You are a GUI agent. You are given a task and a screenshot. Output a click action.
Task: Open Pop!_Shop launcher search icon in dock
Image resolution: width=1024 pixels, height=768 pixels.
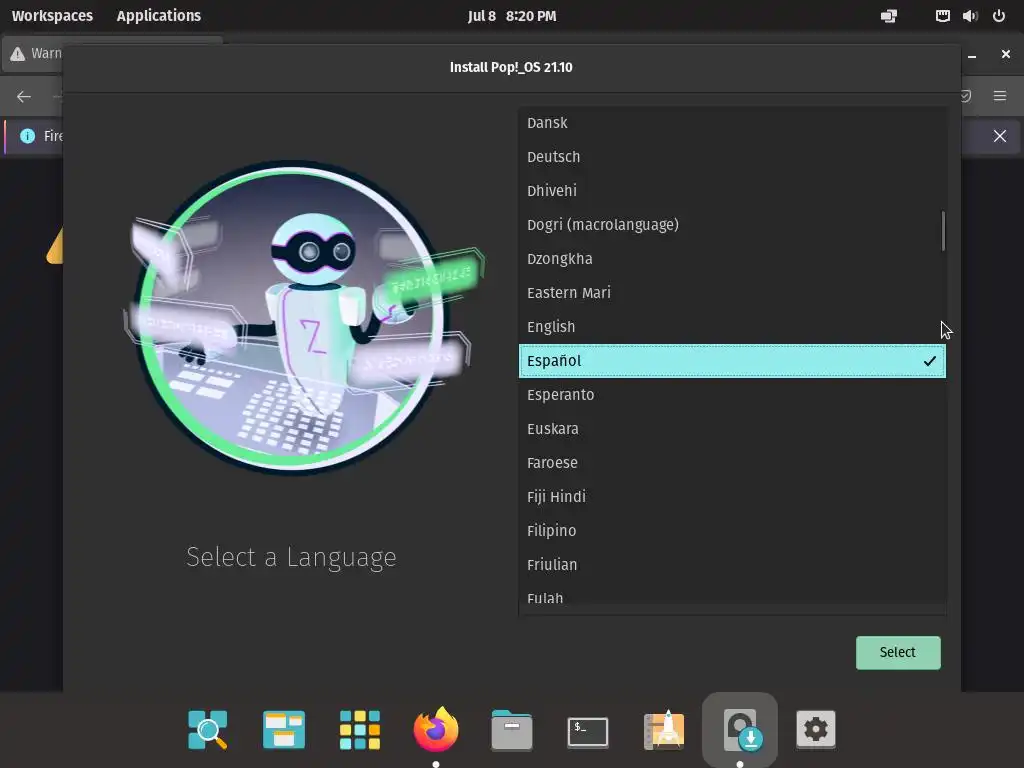208,729
